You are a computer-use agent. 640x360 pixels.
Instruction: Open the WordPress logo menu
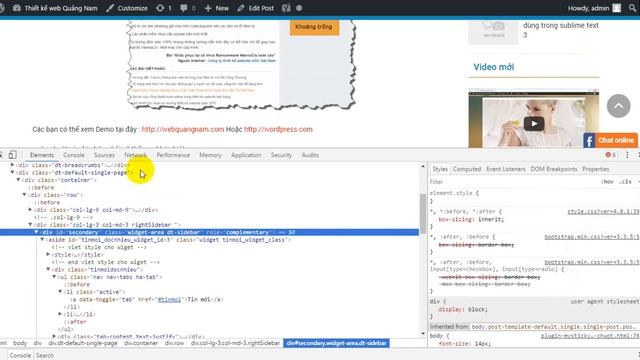[2, 8]
